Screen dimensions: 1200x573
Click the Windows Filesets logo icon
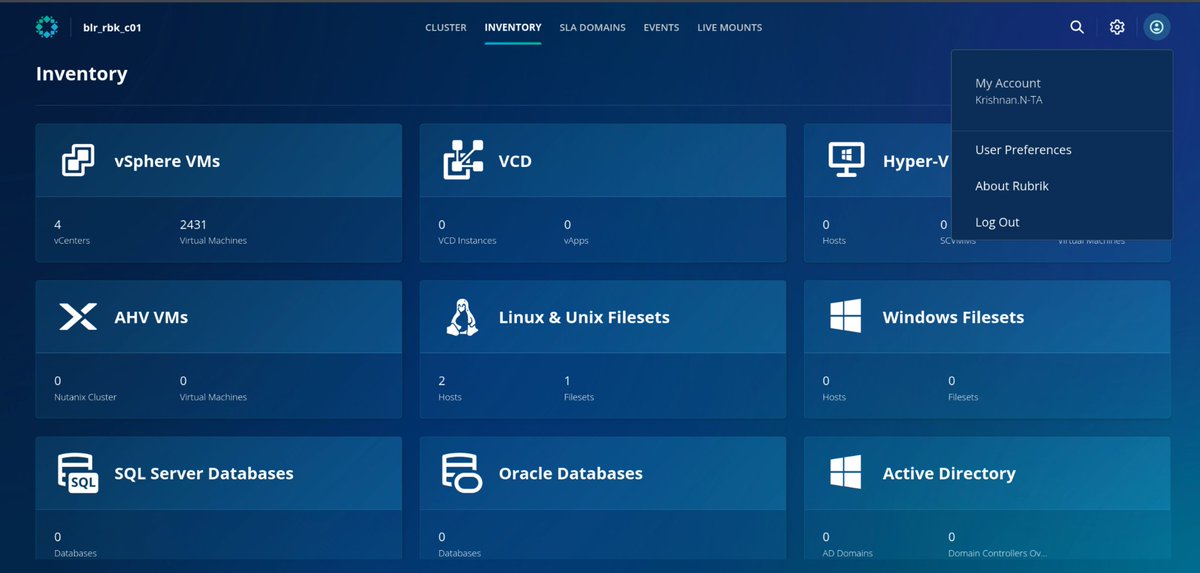[845, 317]
